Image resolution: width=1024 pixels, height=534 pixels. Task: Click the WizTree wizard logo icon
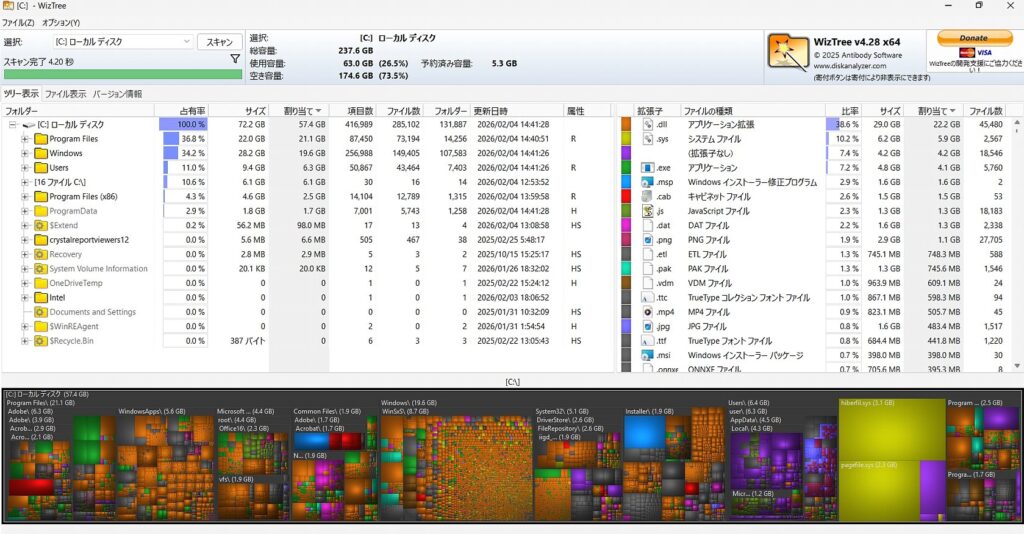point(787,52)
